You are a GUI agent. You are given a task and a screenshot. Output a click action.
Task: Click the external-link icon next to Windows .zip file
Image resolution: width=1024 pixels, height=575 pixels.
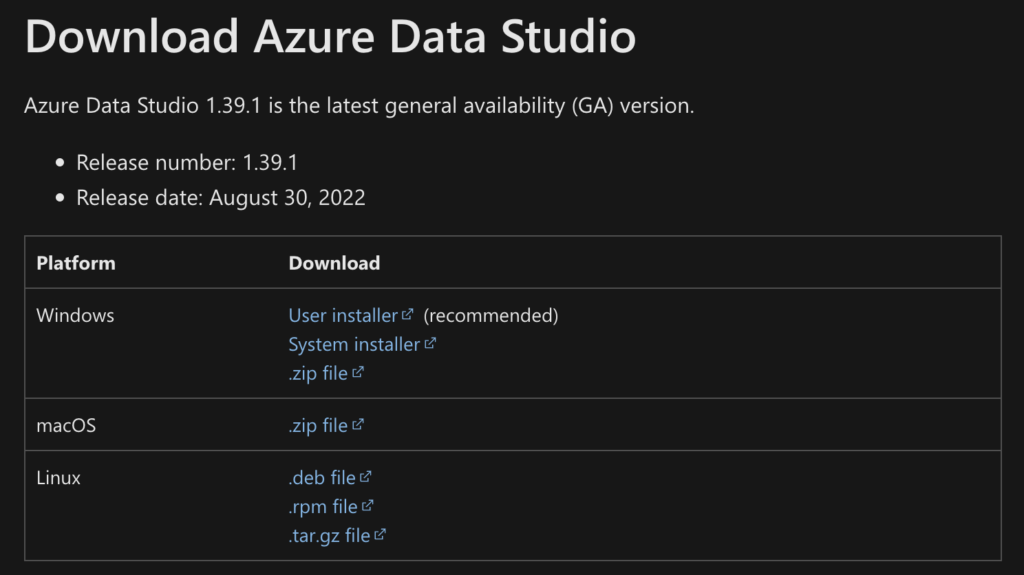358,373
